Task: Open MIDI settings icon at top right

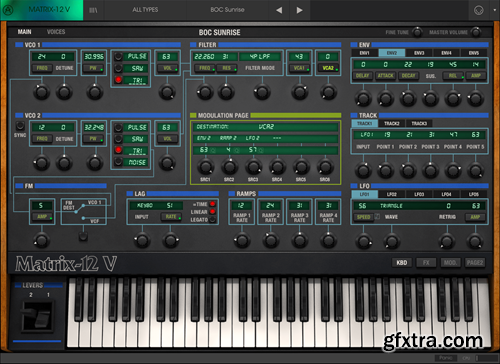Action: (x=479, y=10)
